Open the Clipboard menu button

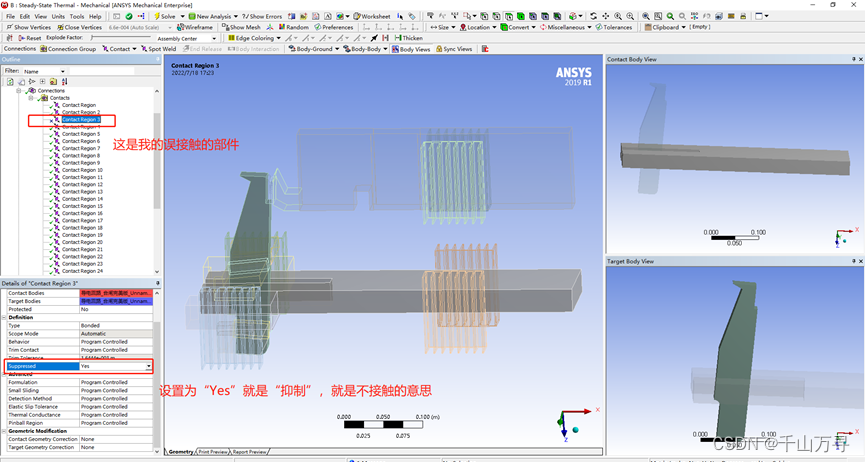point(665,27)
